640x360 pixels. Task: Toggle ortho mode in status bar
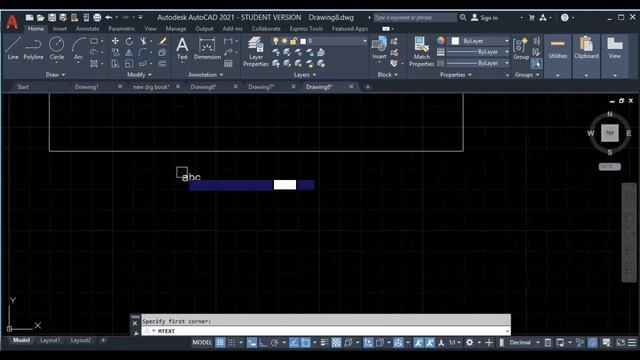tap(263, 343)
